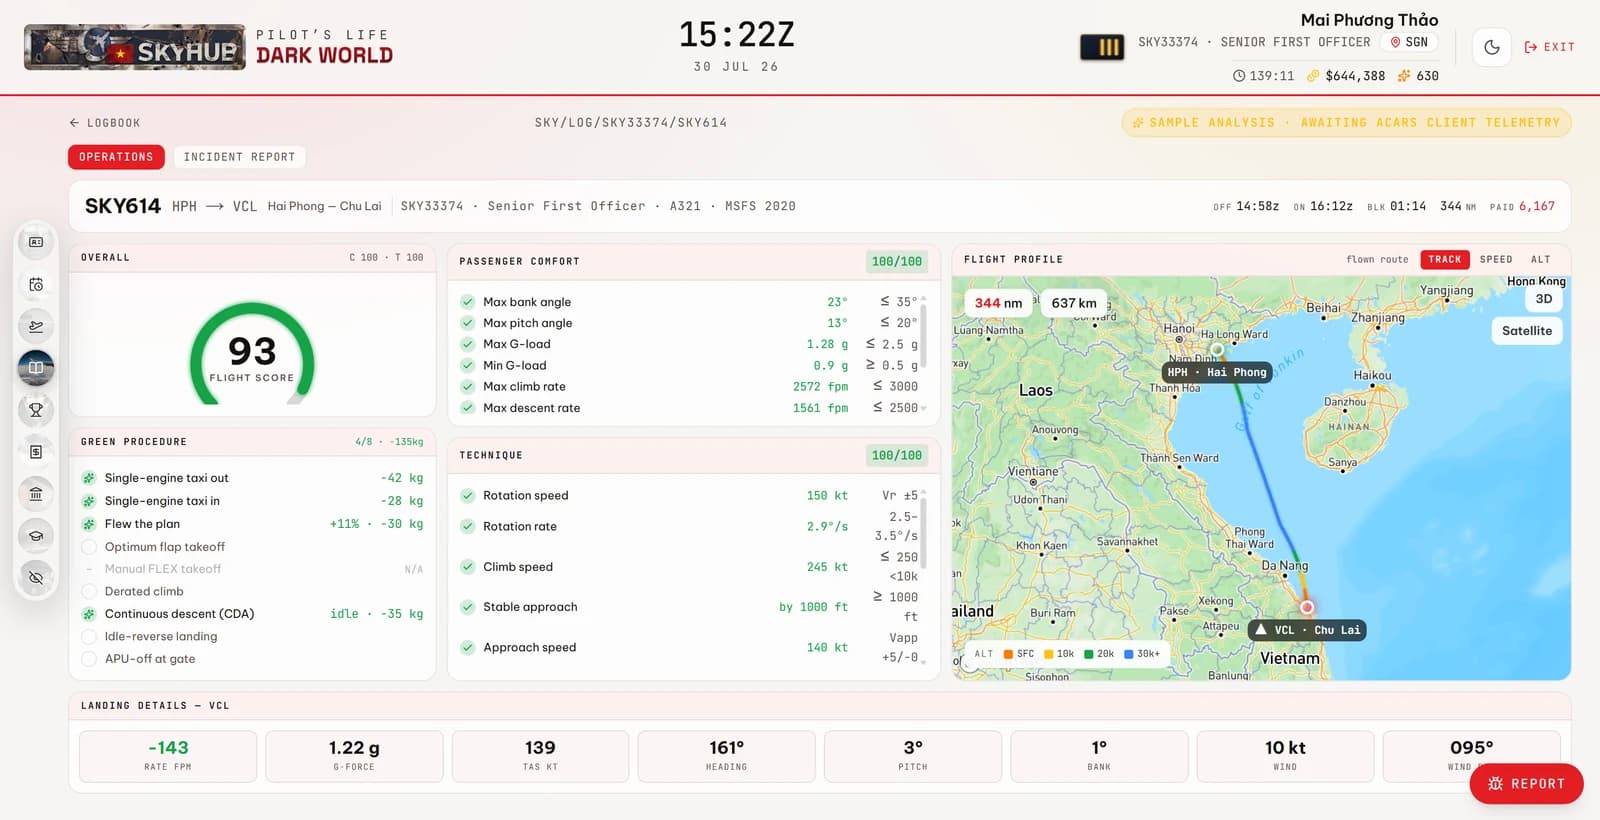The image size is (1600, 820).
Task: Click the coin icon beside $644,388
Action: click(1313, 76)
